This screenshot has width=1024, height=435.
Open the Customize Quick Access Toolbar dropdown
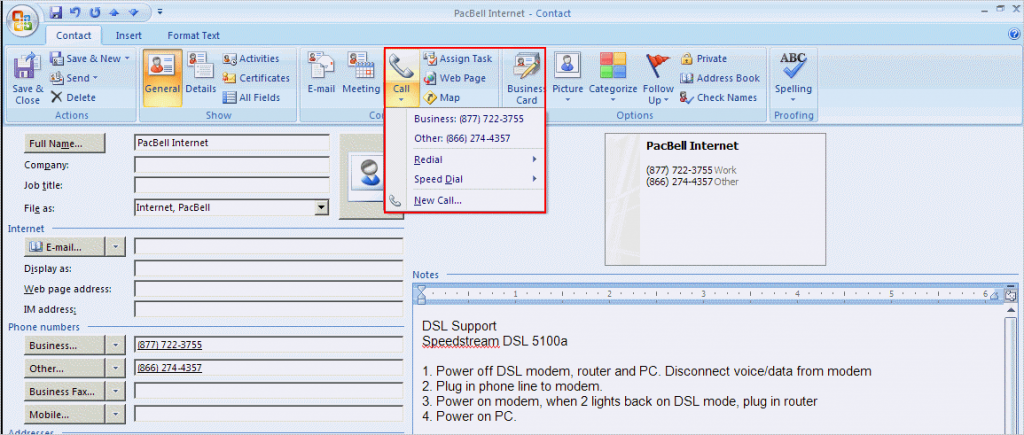coord(161,12)
